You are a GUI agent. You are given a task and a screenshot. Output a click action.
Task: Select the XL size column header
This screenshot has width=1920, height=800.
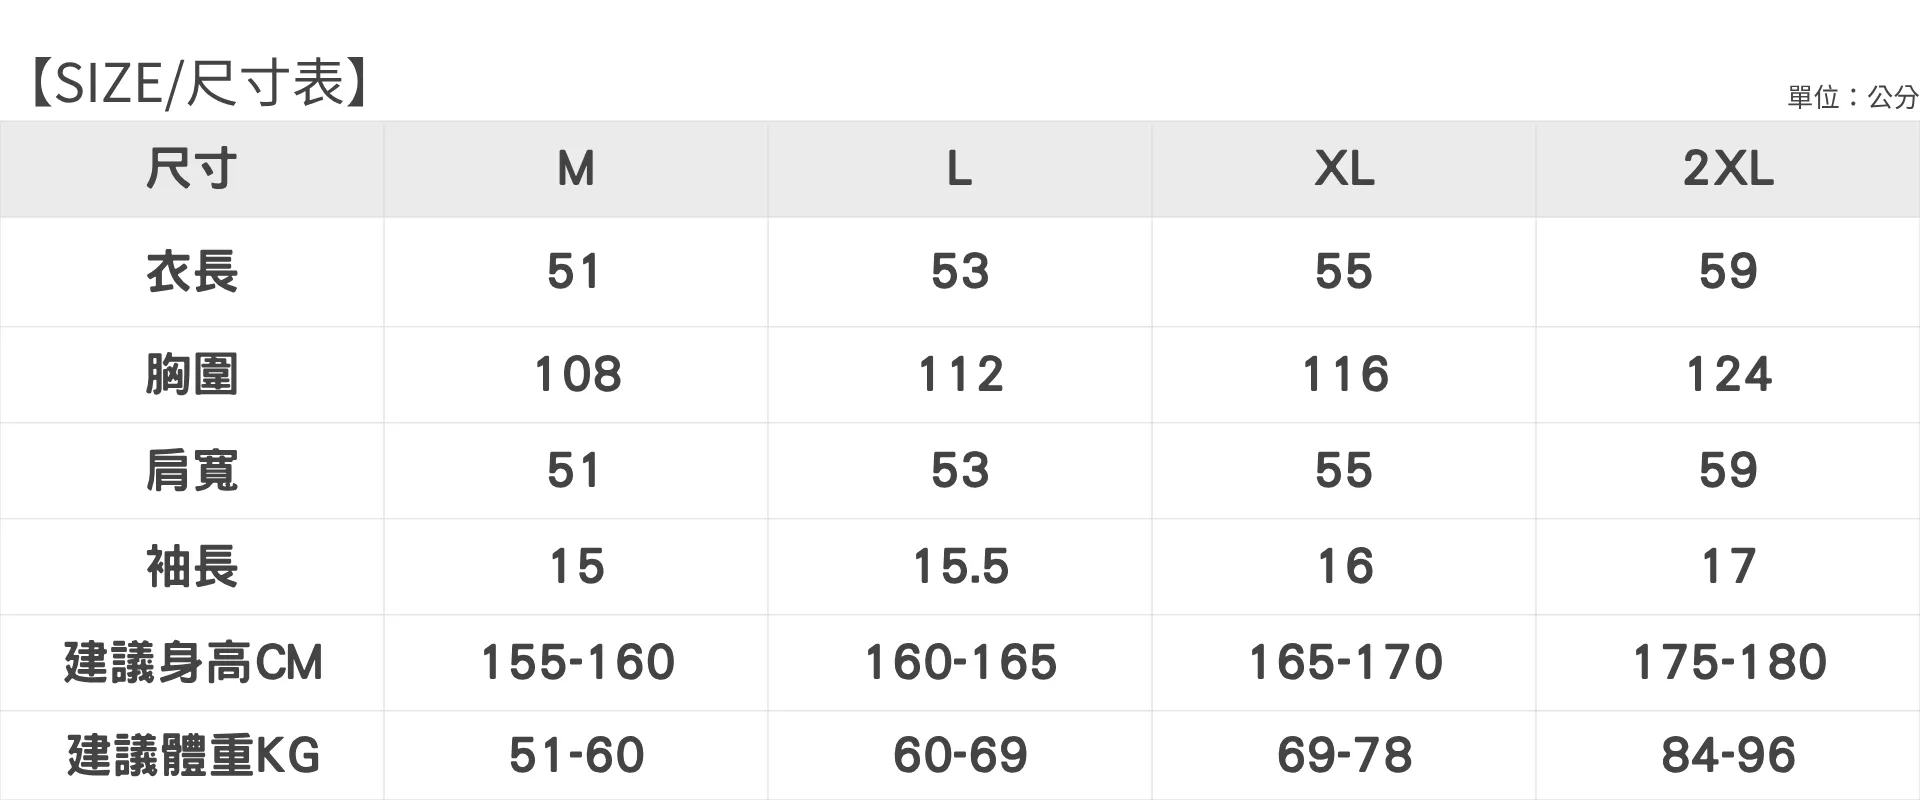1344,168
